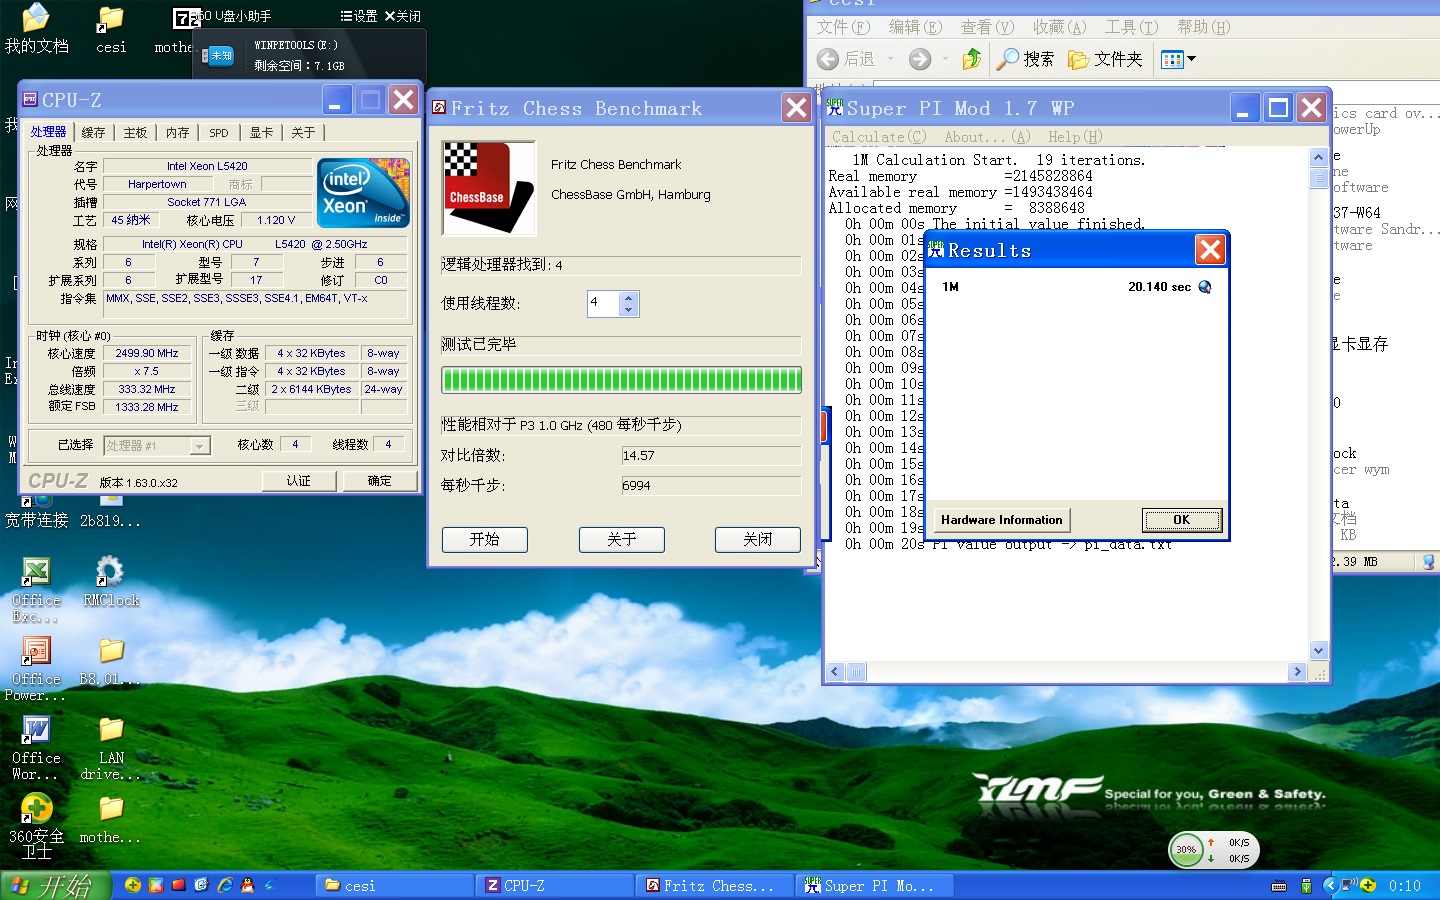Screen dimensions: 1440x900
Task: Click the 360 icon in quick launch
Action: coord(132,885)
